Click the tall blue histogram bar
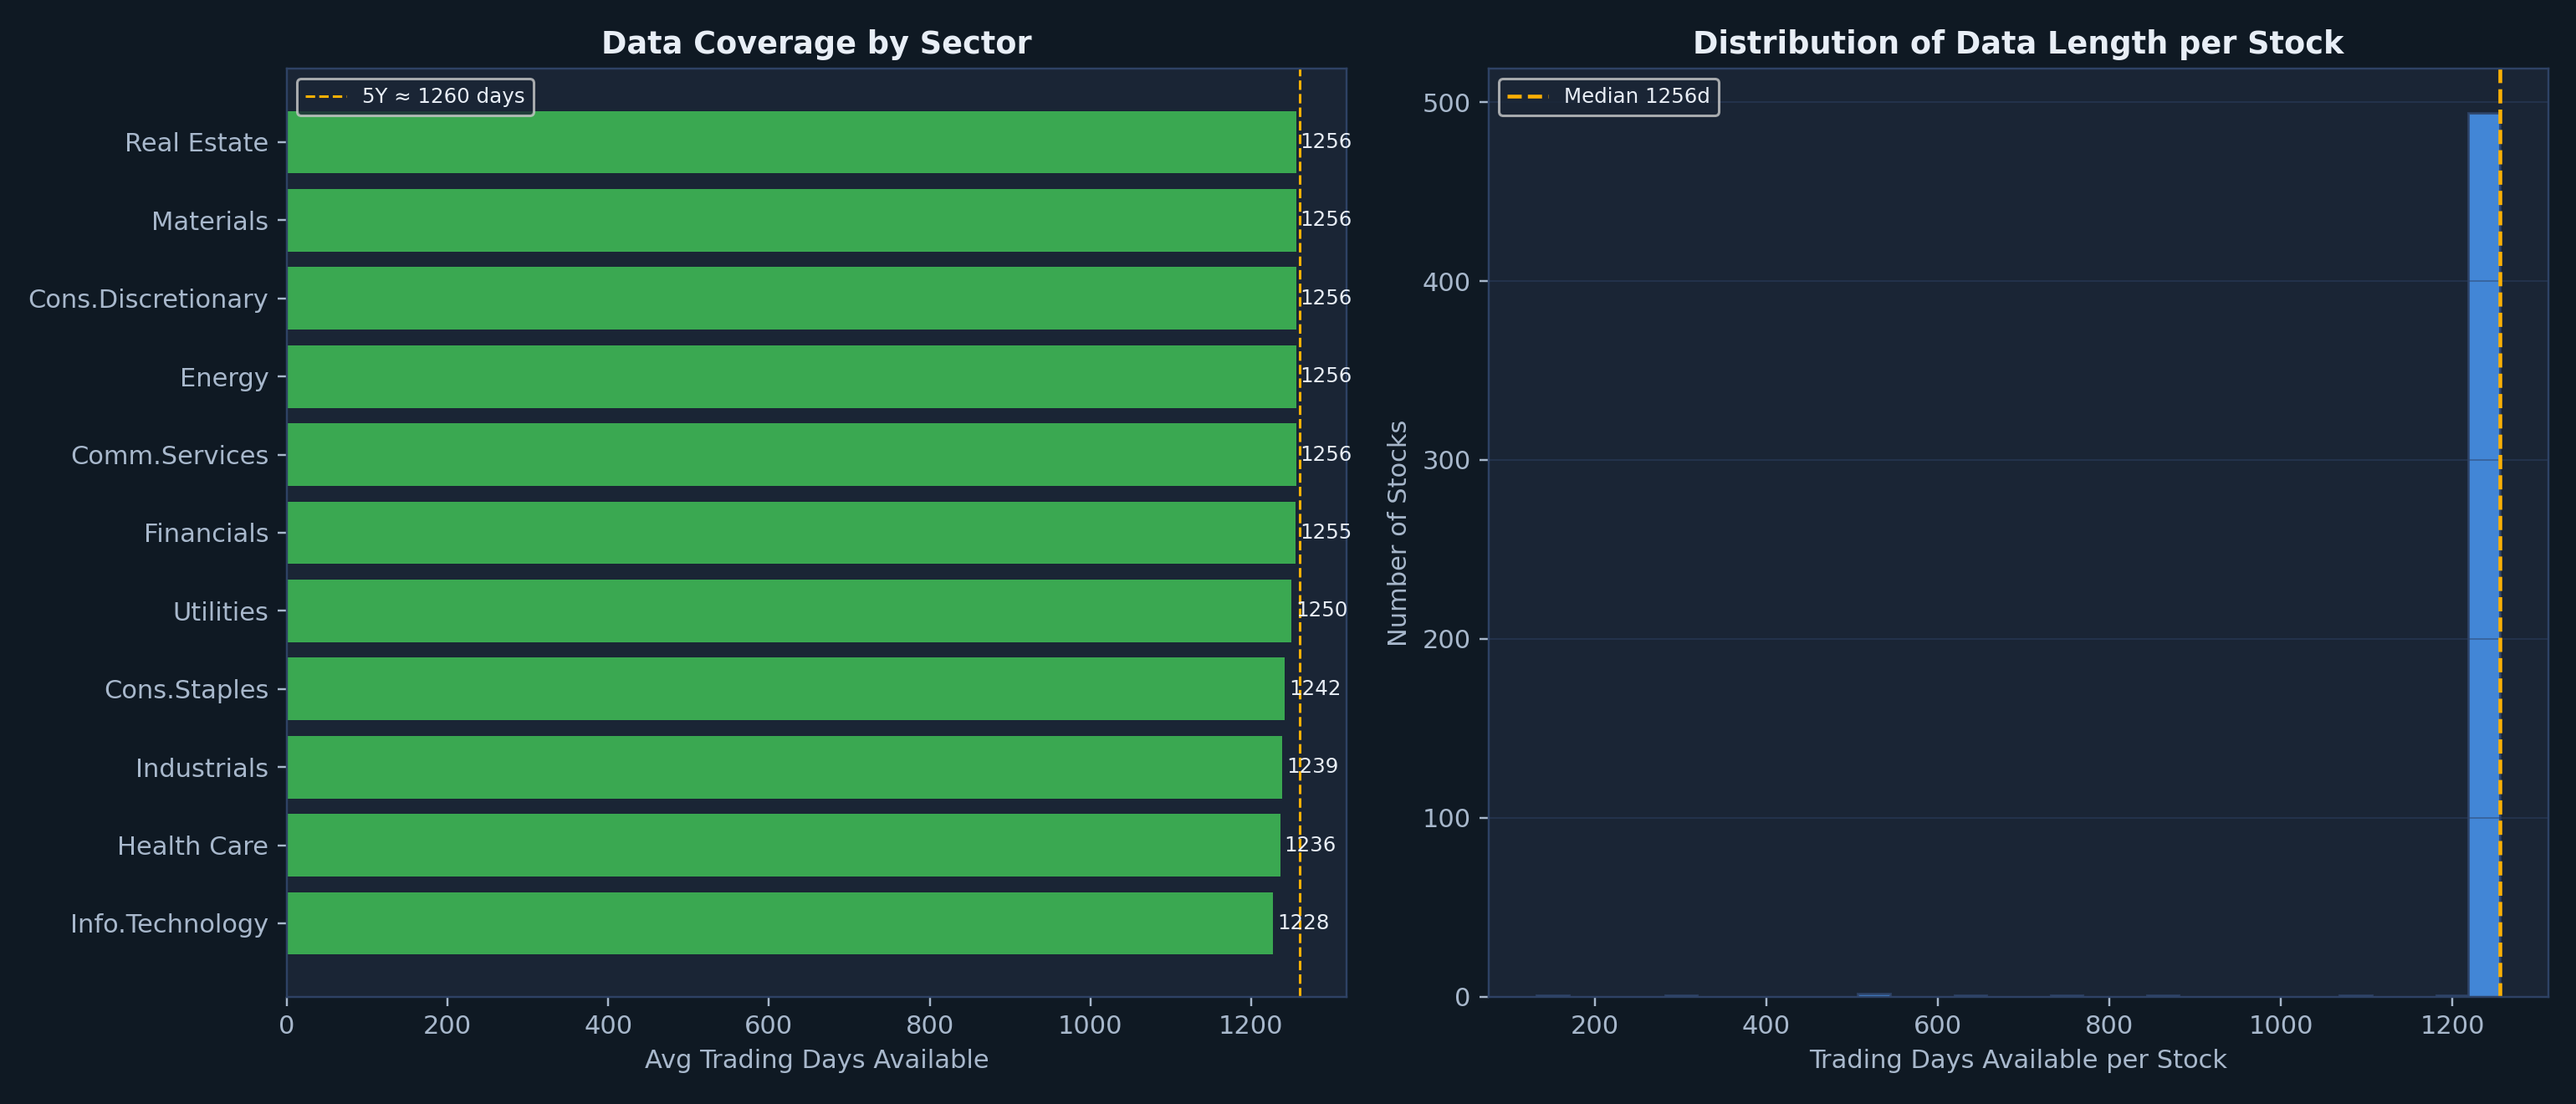Viewport: 2576px width, 1104px height. click(x=2484, y=555)
